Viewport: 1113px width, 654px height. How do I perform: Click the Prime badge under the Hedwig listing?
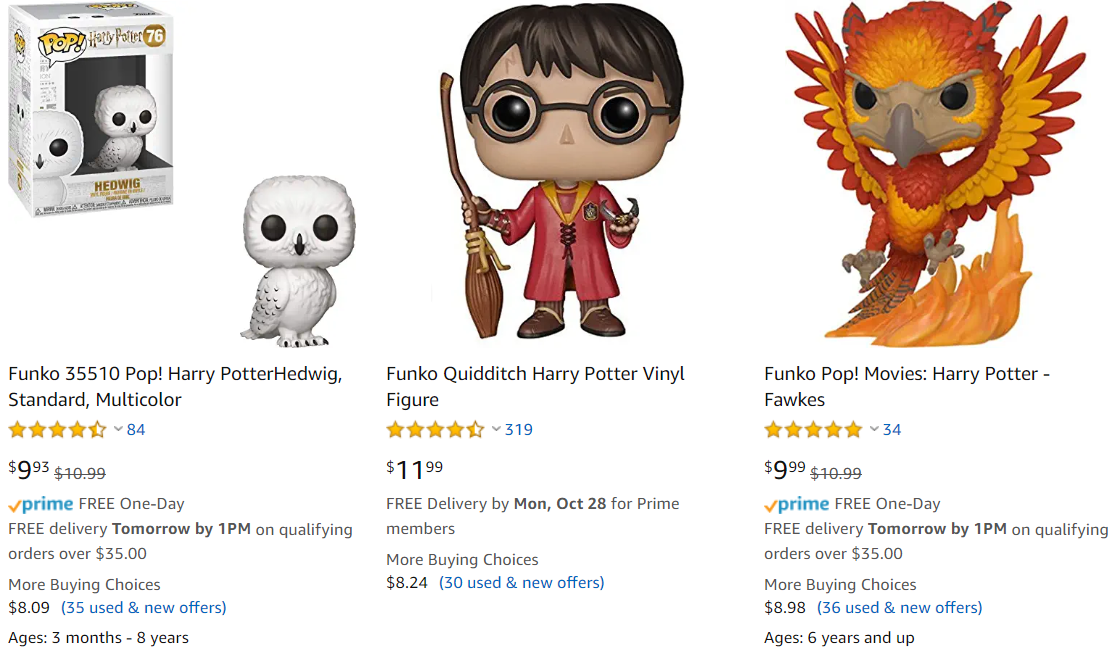pyautogui.click(x=41, y=504)
